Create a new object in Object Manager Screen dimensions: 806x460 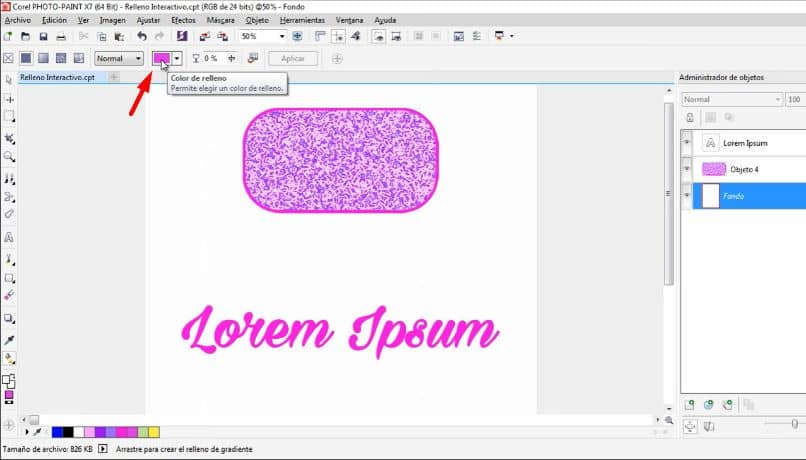click(689, 405)
